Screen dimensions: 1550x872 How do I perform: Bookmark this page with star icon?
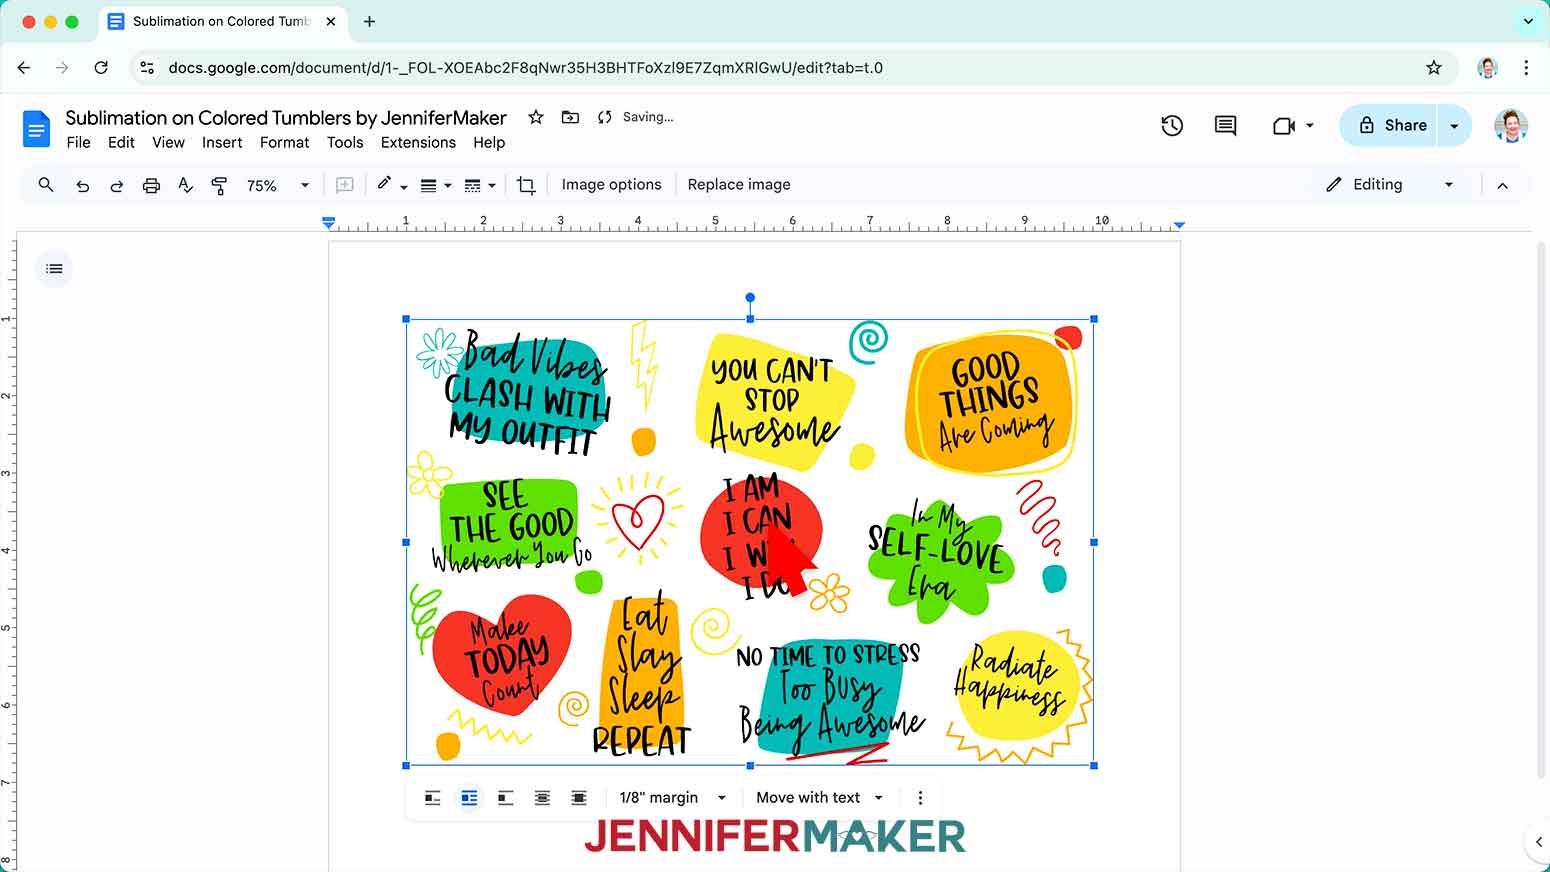pos(1434,68)
